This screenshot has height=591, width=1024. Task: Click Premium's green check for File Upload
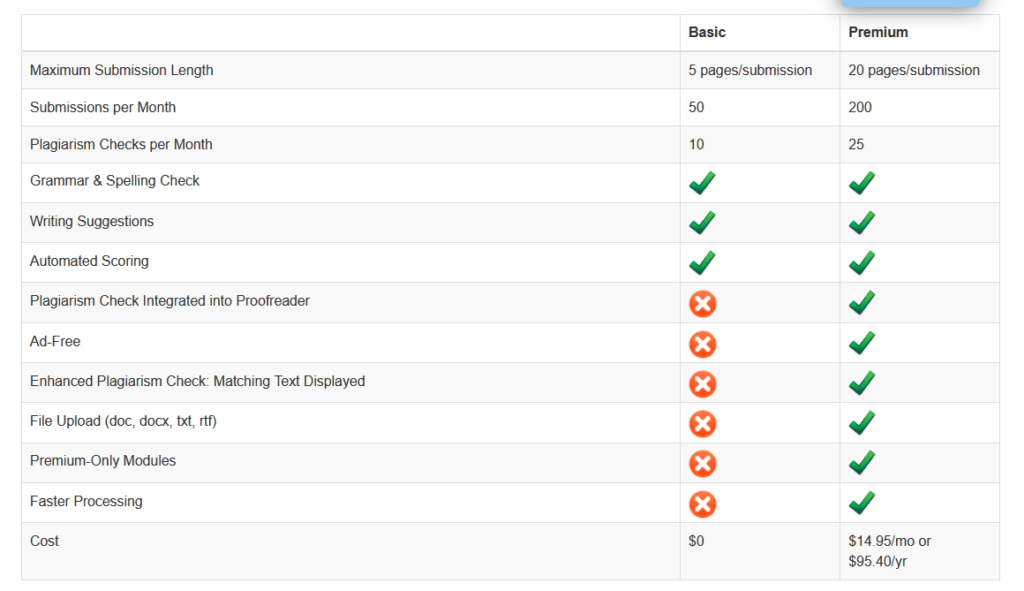click(861, 423)
